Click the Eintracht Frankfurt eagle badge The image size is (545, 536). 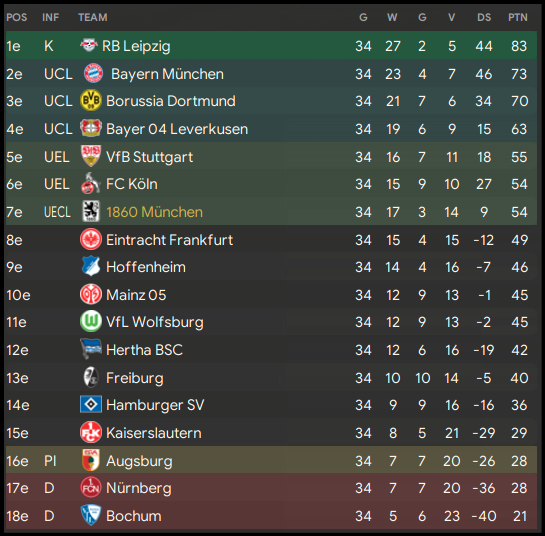(91, 239)
